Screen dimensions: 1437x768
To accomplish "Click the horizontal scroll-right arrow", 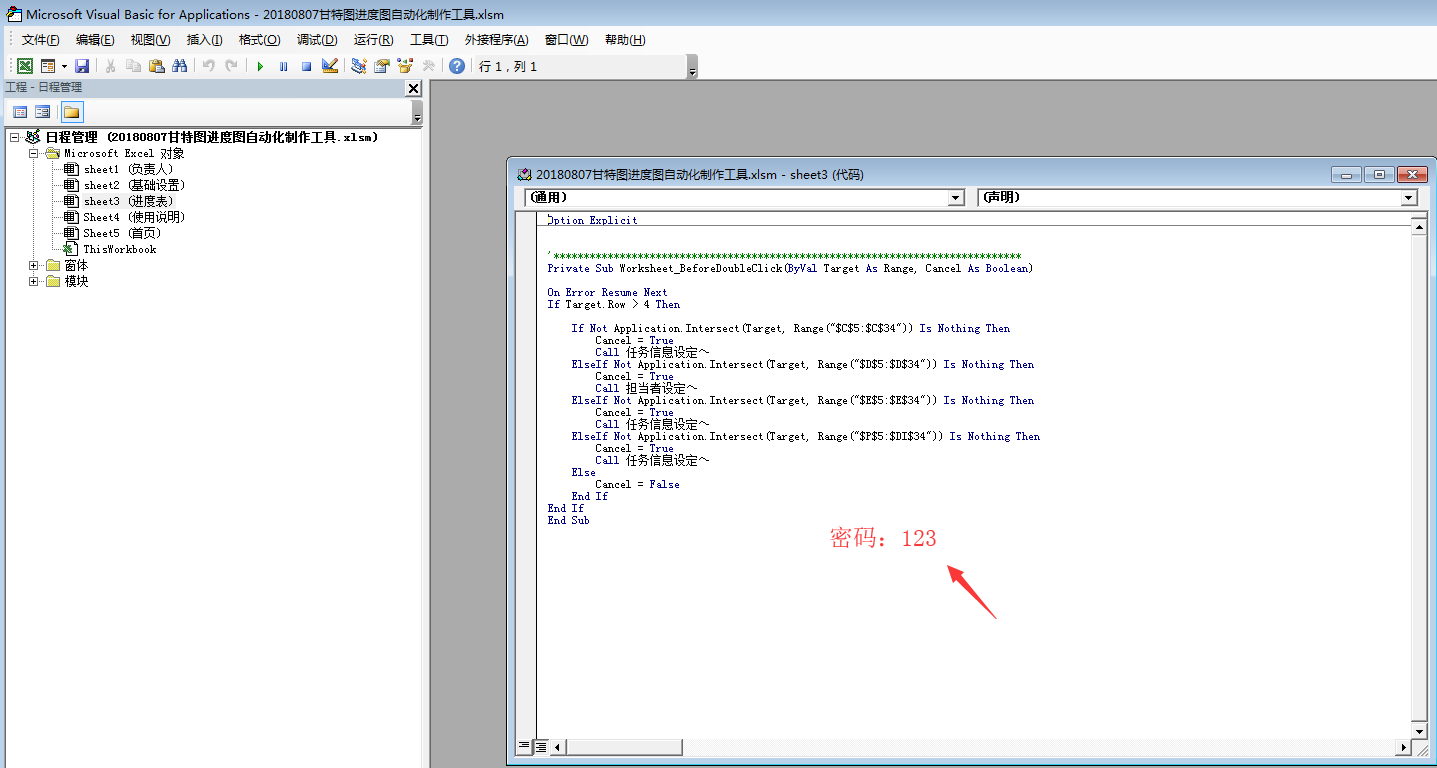I will click(x=1404, y=747).
